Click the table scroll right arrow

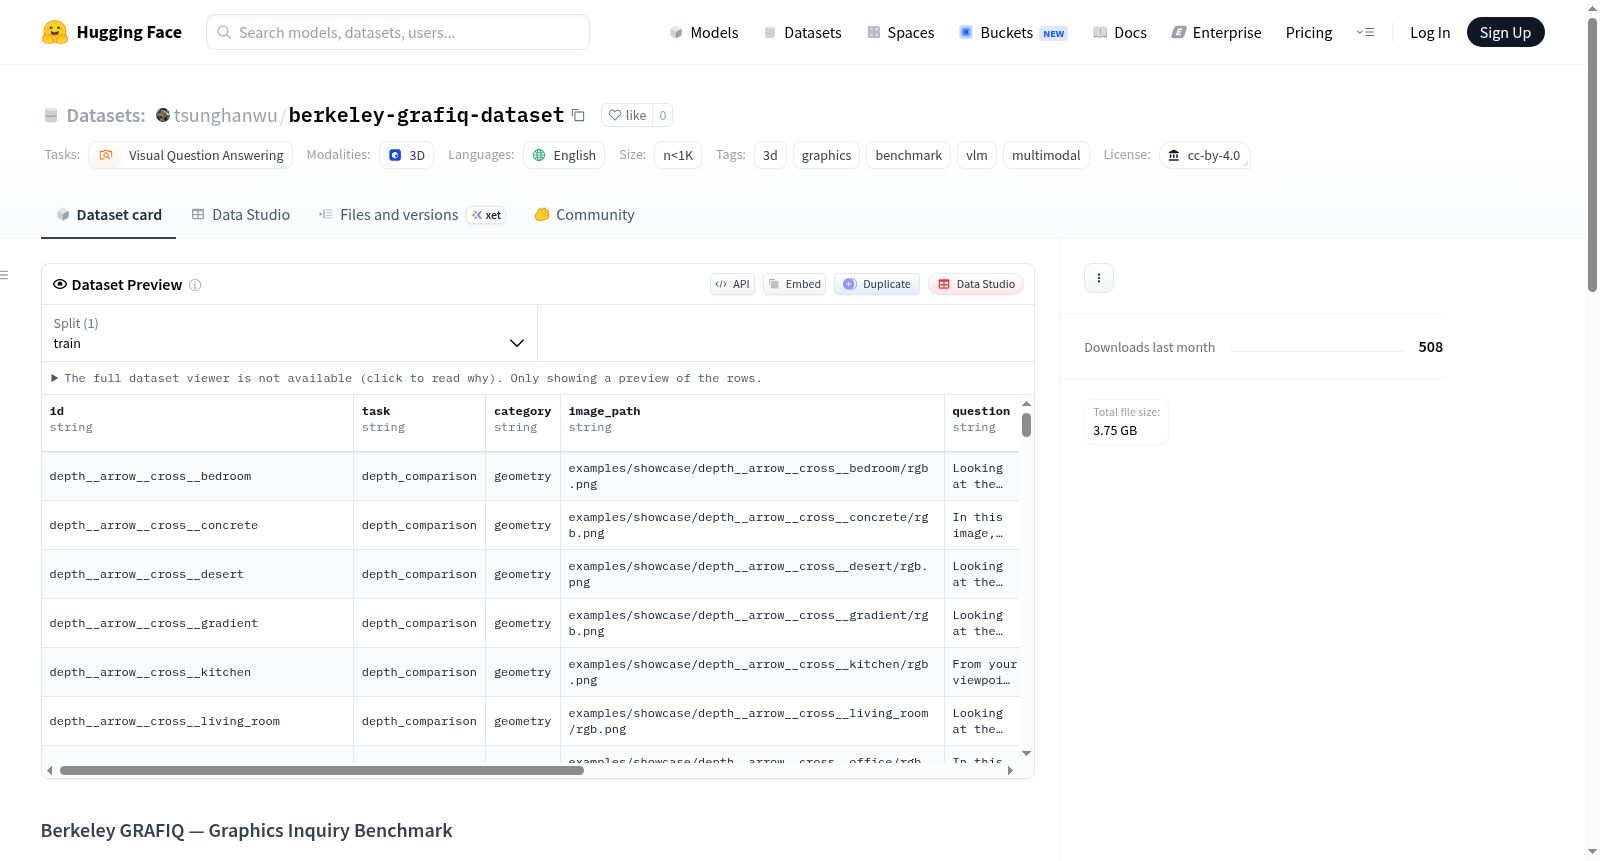click(1010, 770)
